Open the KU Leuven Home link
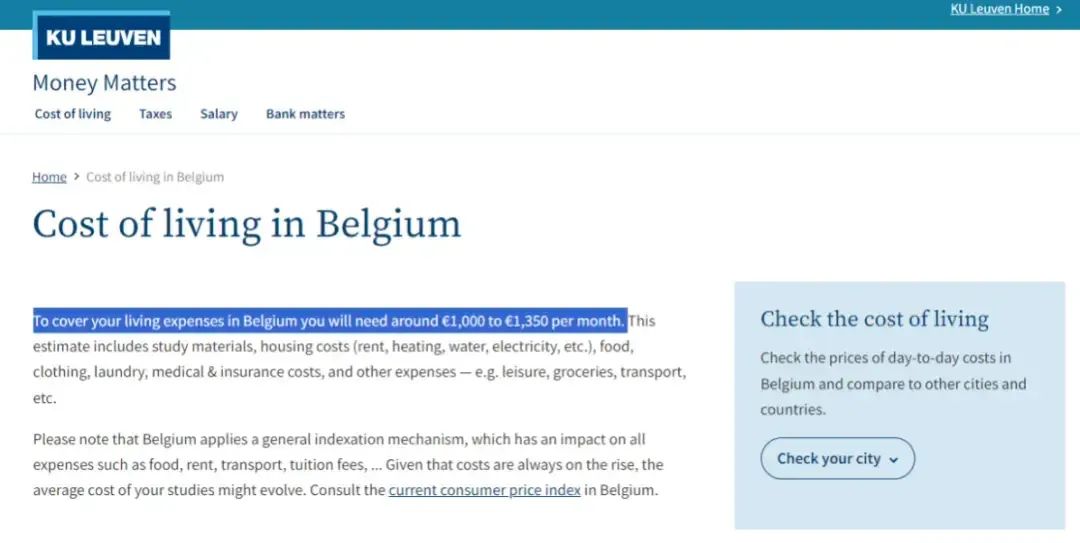 coord(999,9)
